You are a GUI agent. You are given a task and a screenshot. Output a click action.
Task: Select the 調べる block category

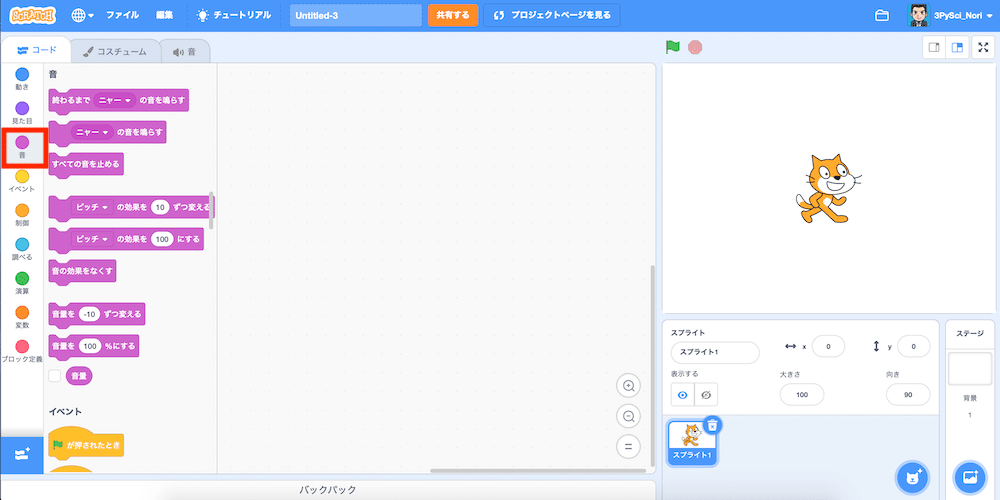pos(22,249)
